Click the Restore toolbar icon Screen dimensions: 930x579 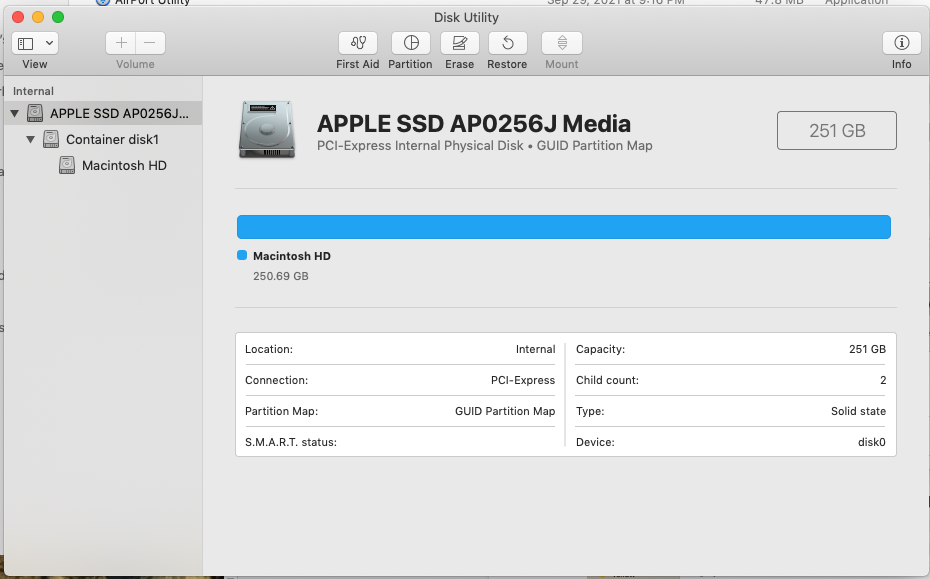[508, 43]
